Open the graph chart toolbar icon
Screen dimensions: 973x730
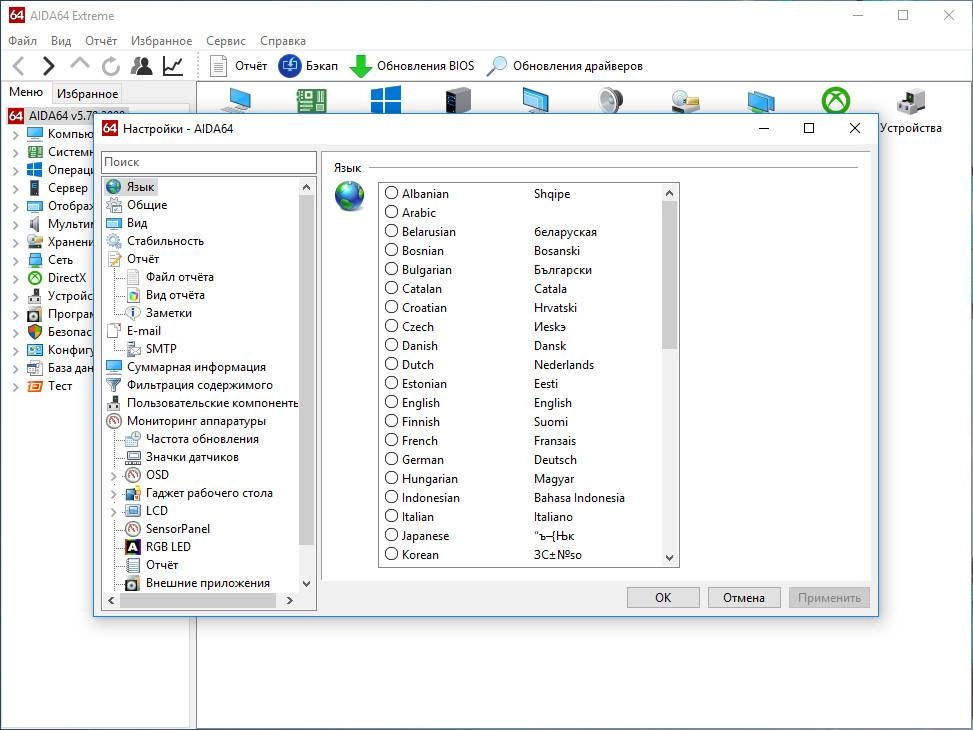click(173, 66)
